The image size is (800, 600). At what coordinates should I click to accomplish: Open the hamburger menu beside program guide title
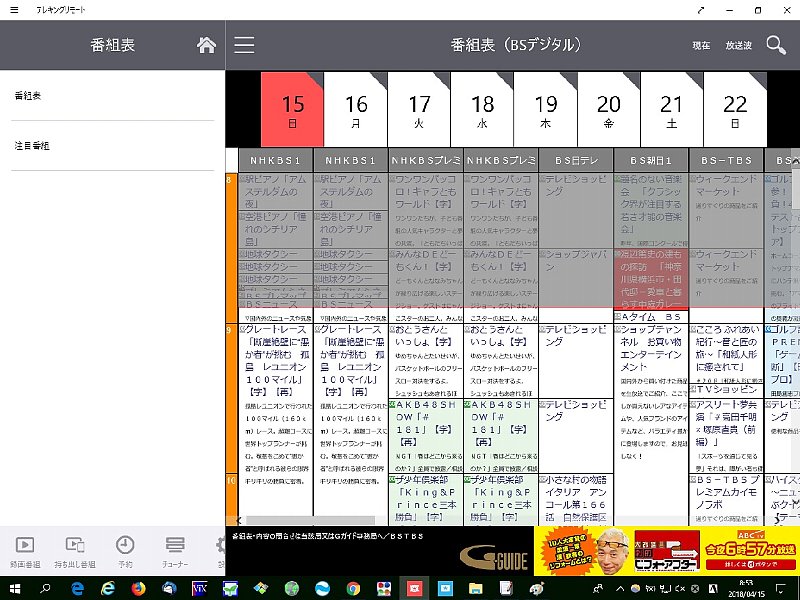click(x=244, y=45)
